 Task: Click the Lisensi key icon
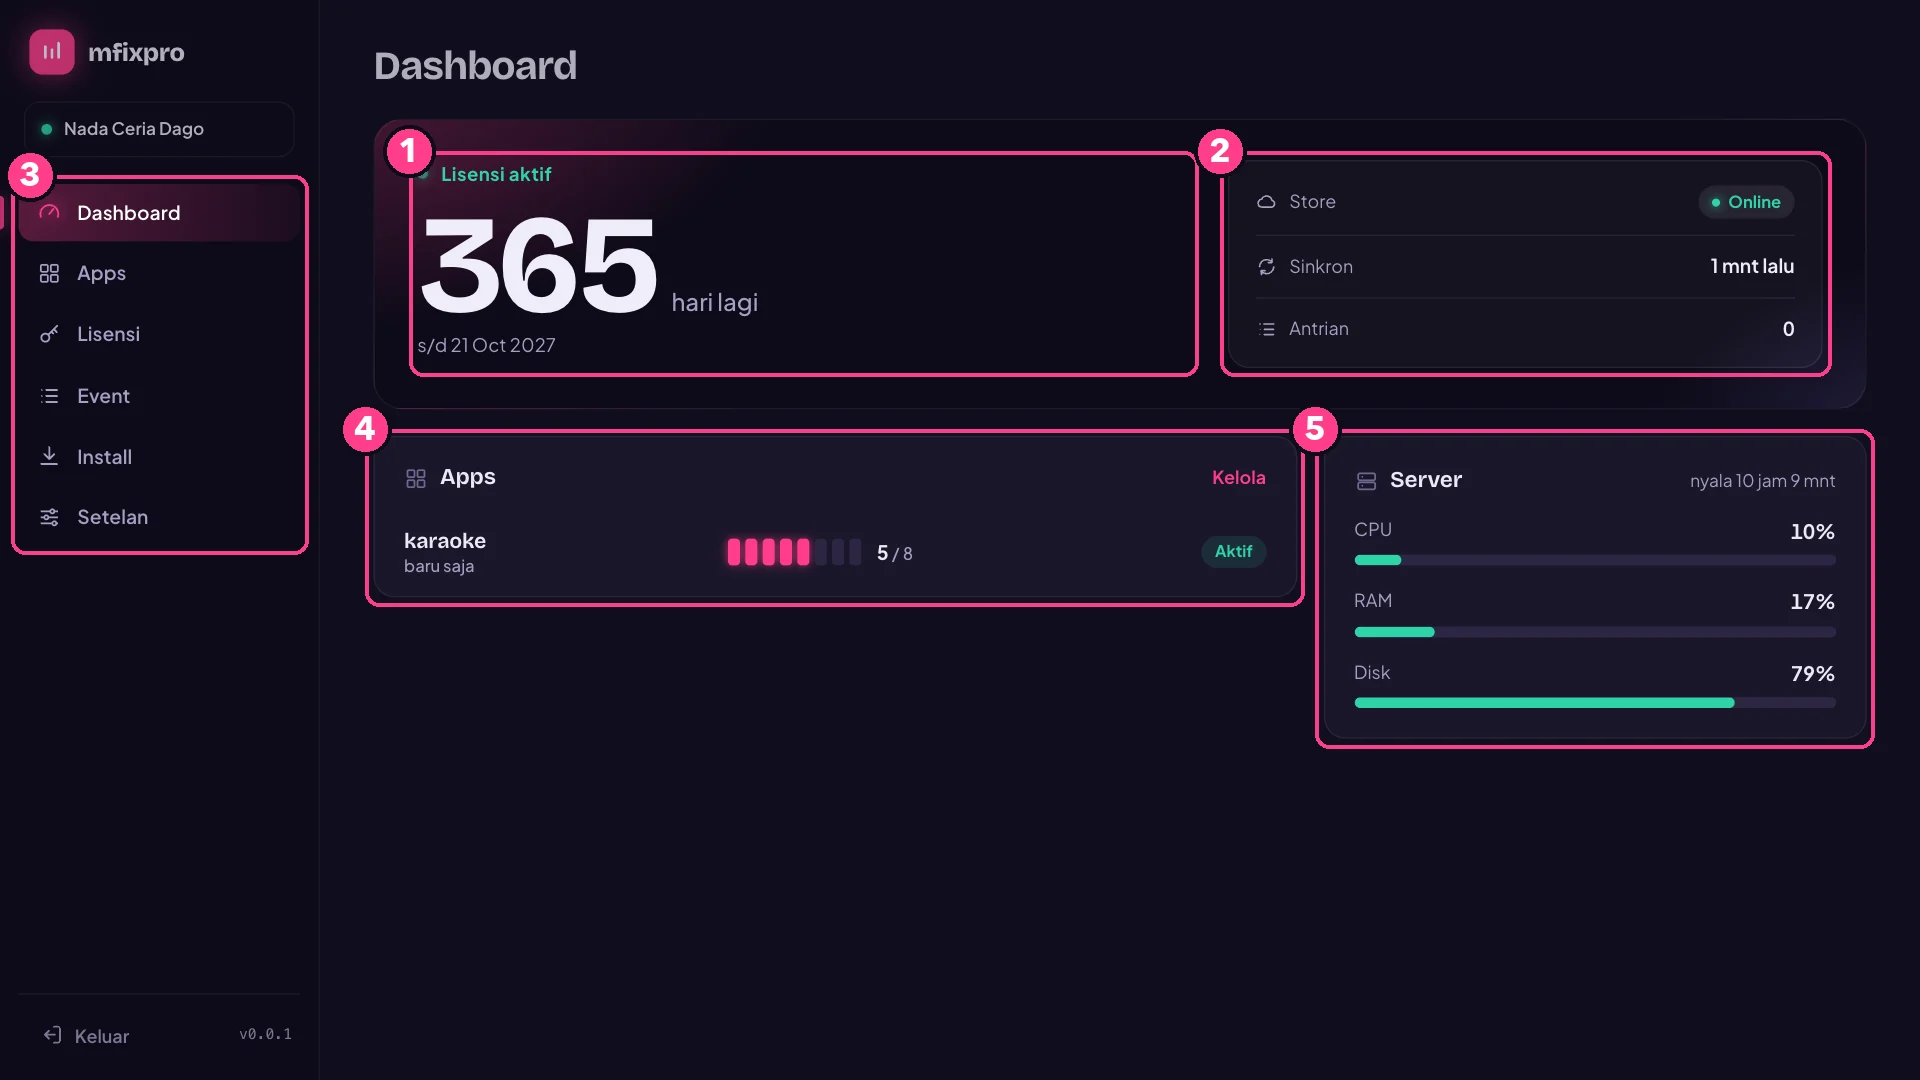49,334
